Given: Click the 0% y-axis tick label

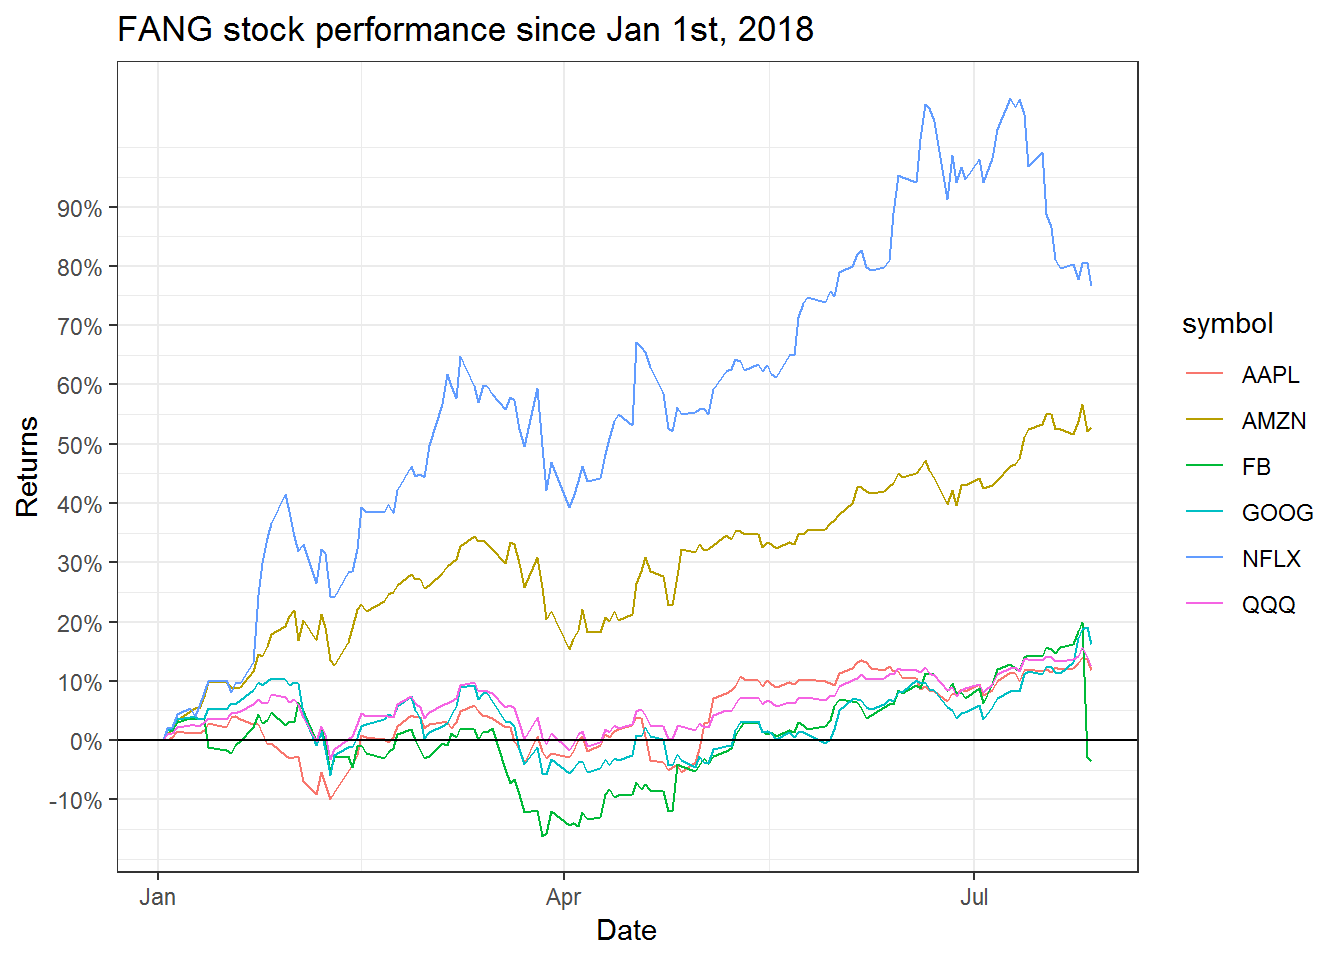Looking at the screenshot, I should tap(86, 741).
